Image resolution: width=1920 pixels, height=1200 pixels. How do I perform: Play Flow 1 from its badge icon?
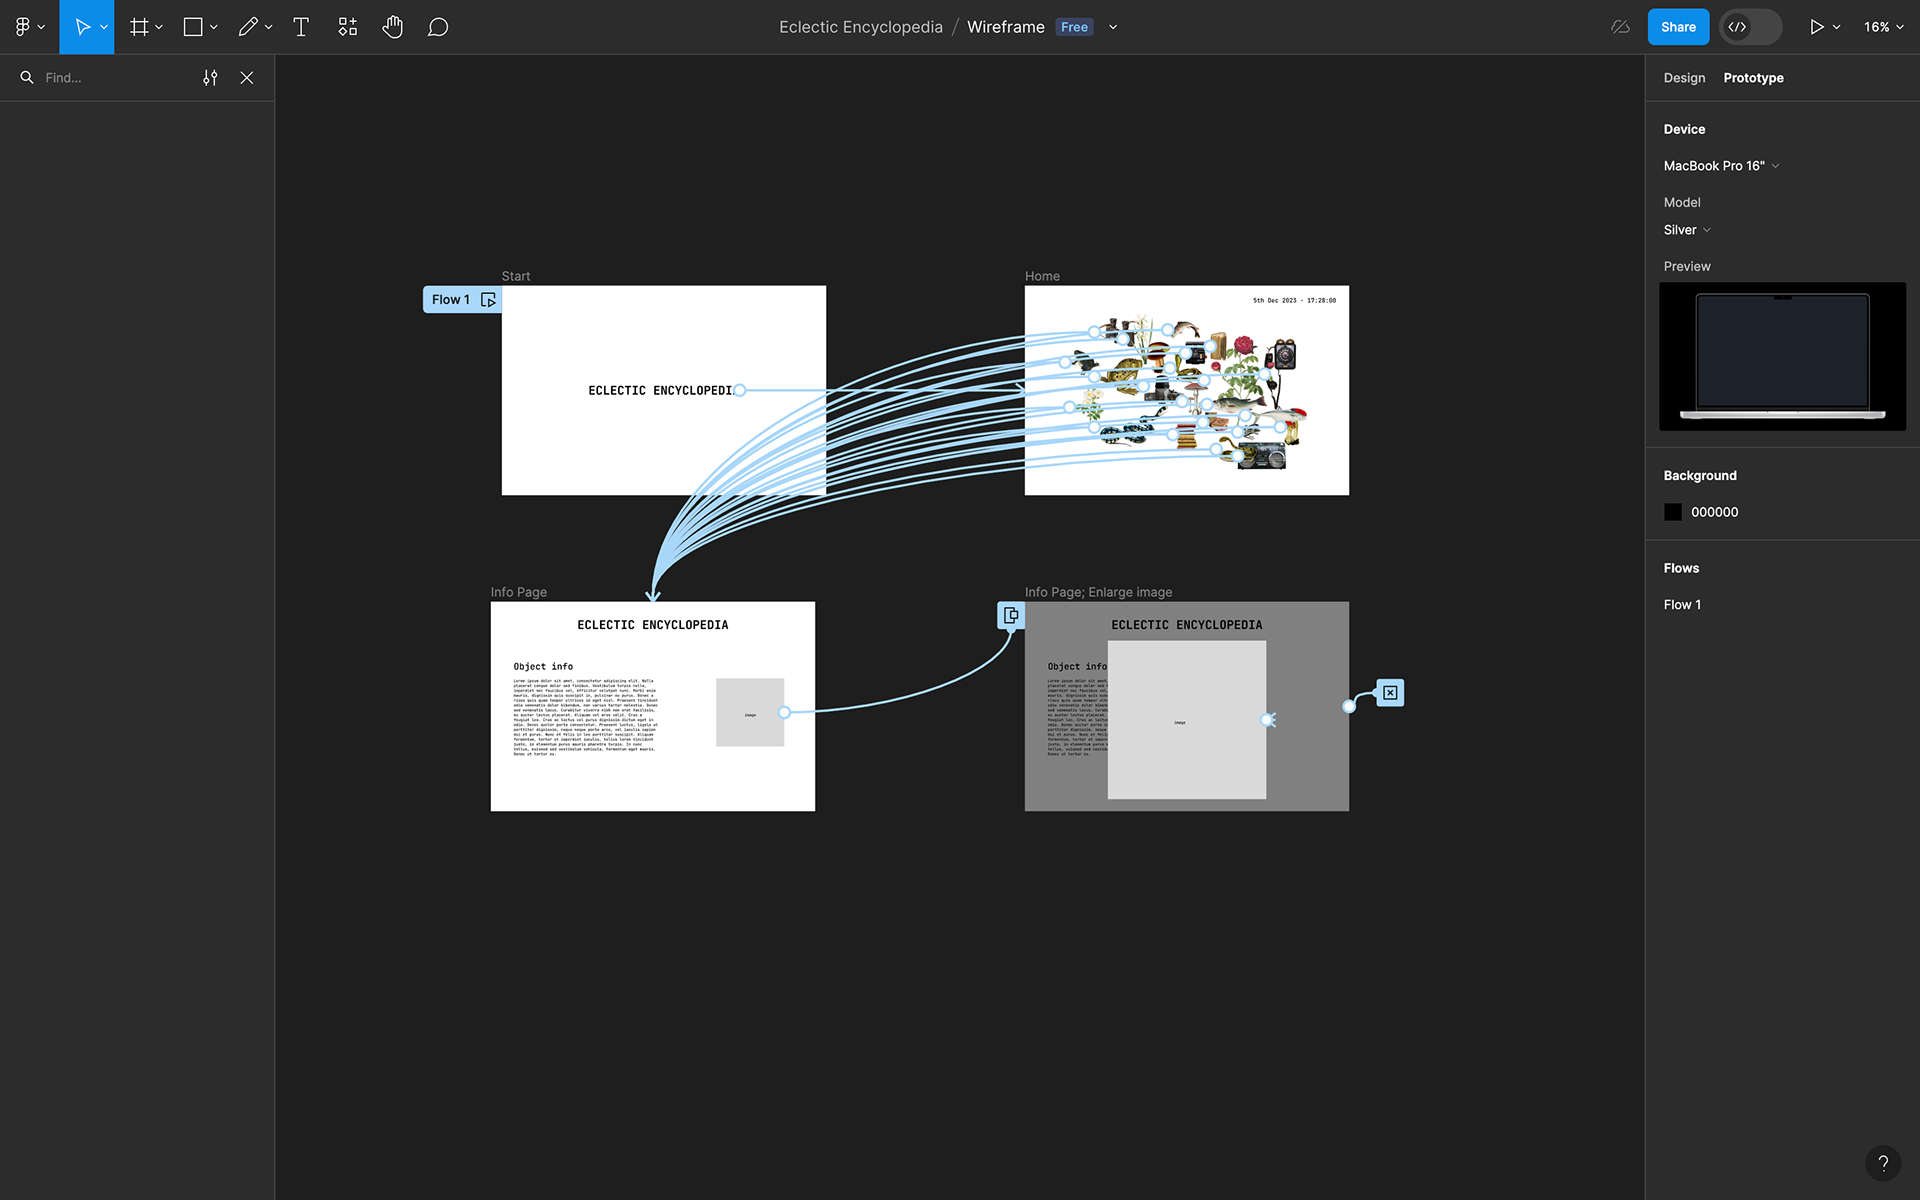pyautogui.click(x=488, y=300)
